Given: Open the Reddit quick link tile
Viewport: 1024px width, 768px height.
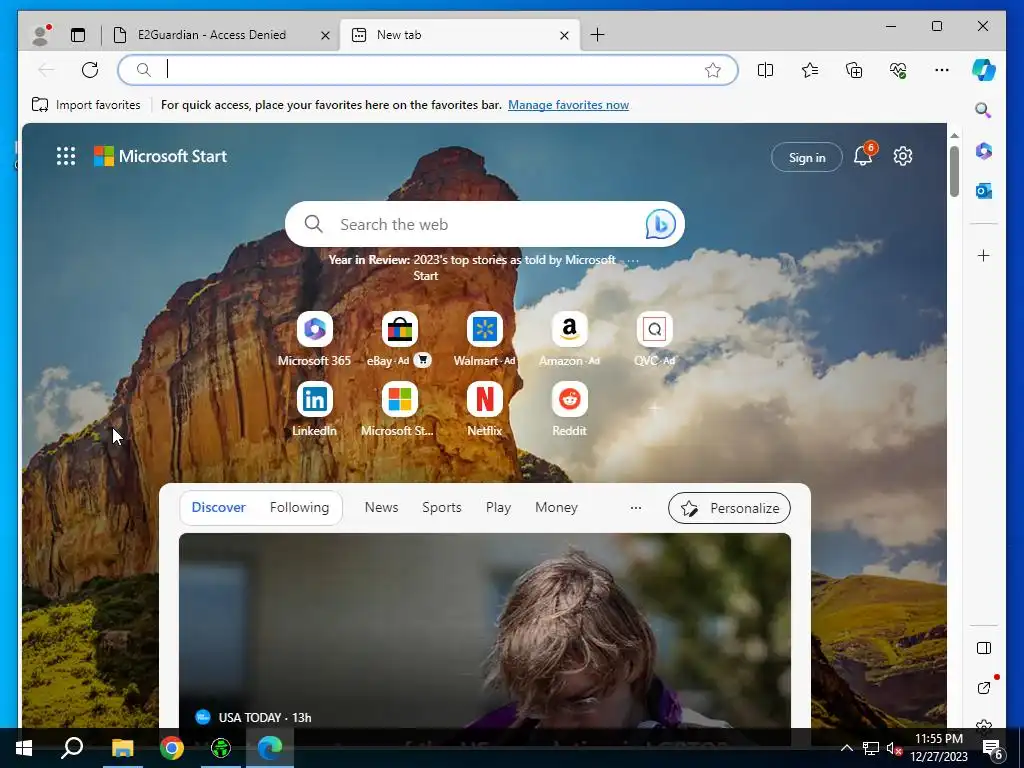Looking at the screenshot, I should [x=569, y=409].
